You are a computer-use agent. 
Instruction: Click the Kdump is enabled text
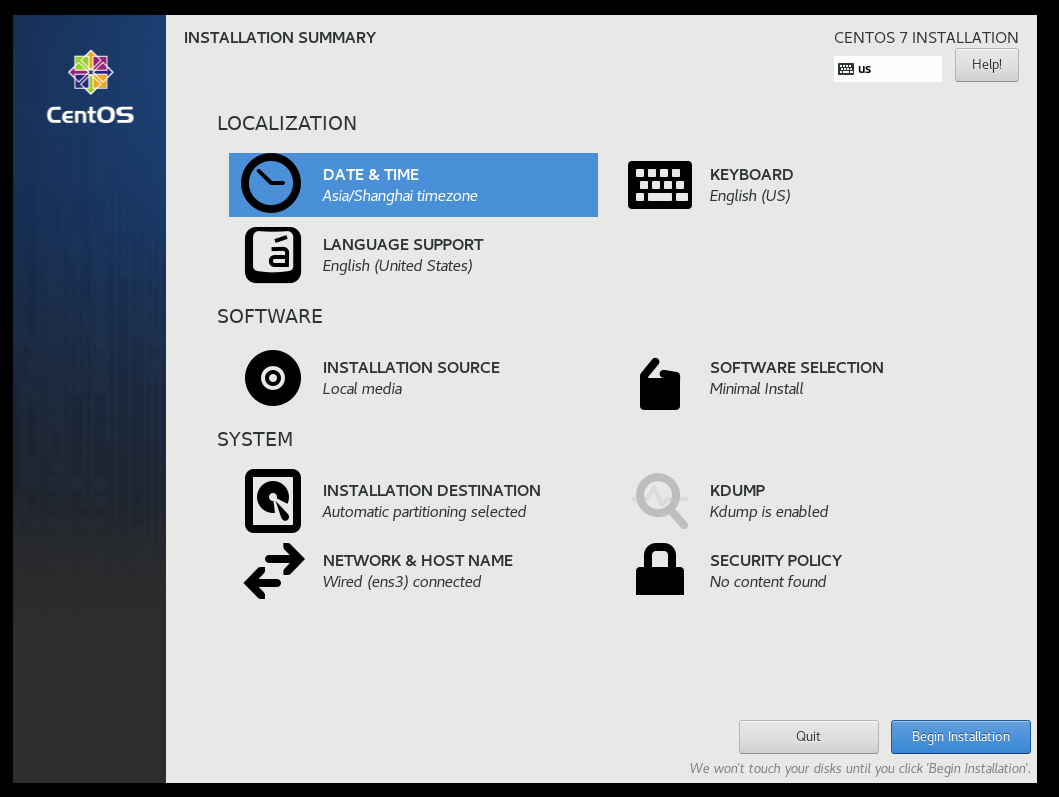[x=769, y=512]
